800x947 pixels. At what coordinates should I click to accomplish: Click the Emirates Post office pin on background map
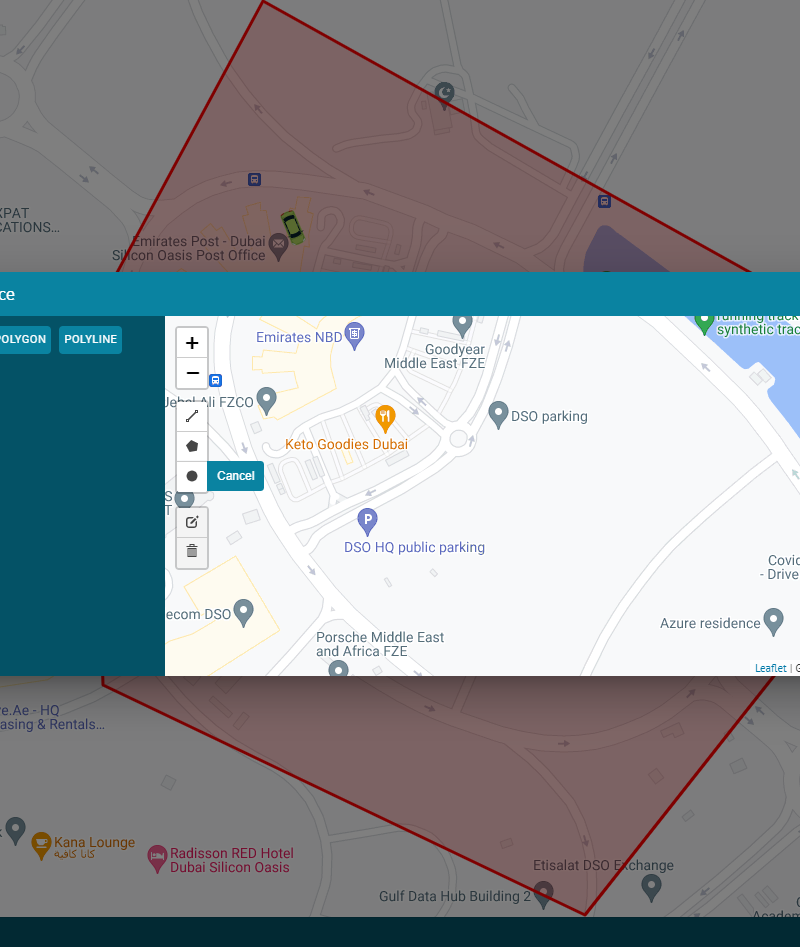coord(278,246)
